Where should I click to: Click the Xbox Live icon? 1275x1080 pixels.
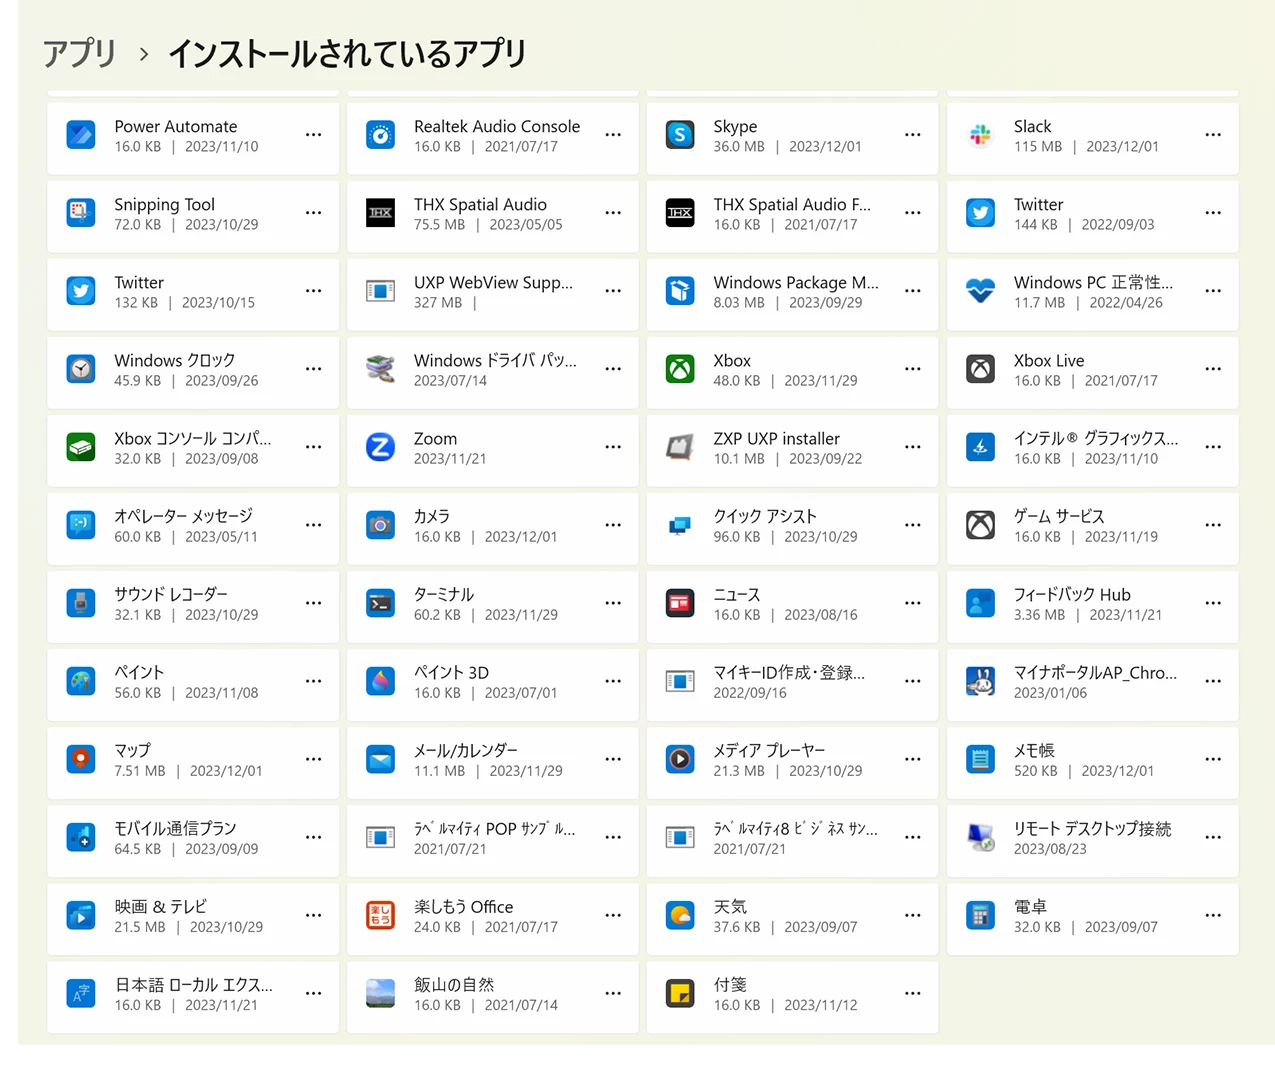click(980, 369)
